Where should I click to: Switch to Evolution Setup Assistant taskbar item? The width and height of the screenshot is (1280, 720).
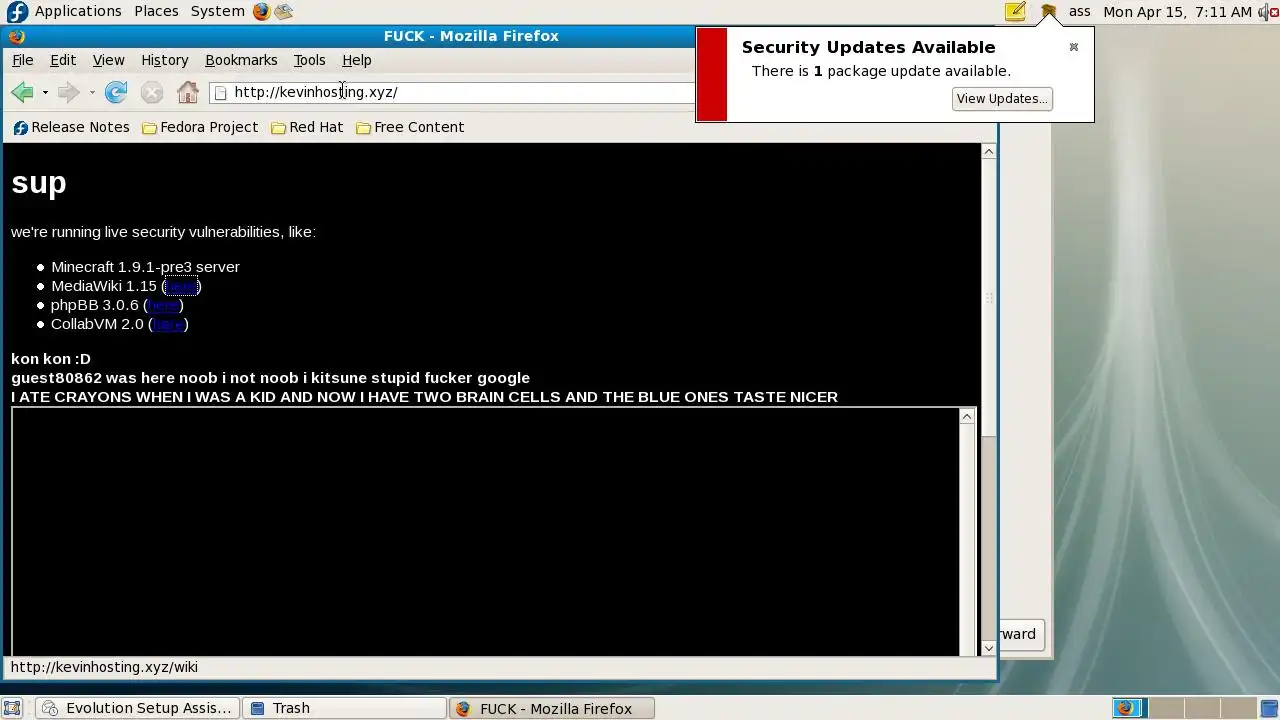138,708
